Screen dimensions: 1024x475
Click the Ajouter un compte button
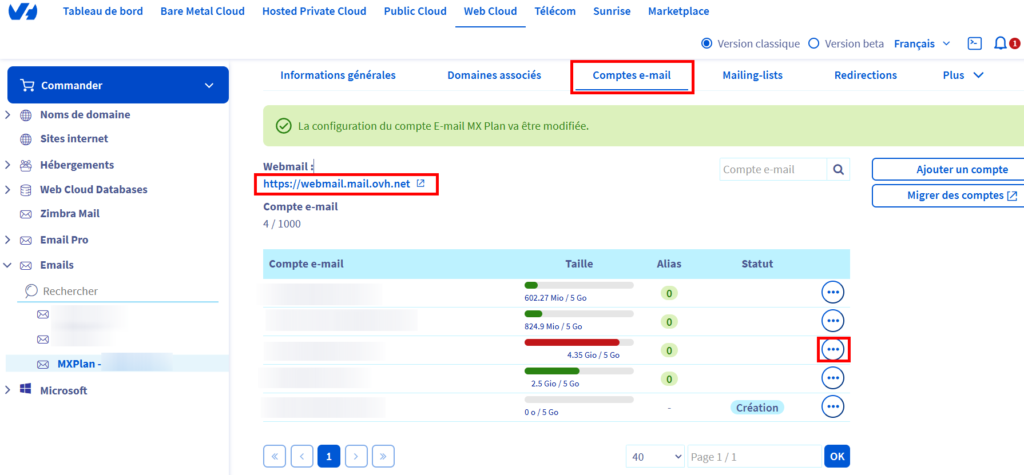tap(948, 169)
